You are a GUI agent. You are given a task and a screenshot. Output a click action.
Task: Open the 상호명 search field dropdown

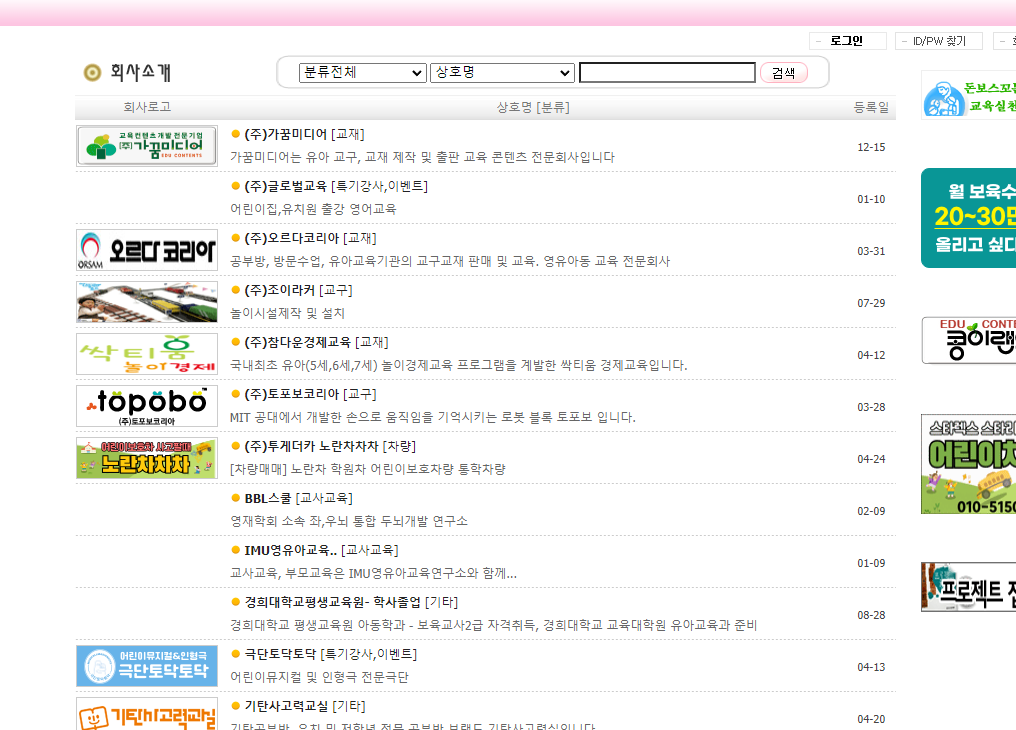tap(502, 73)
